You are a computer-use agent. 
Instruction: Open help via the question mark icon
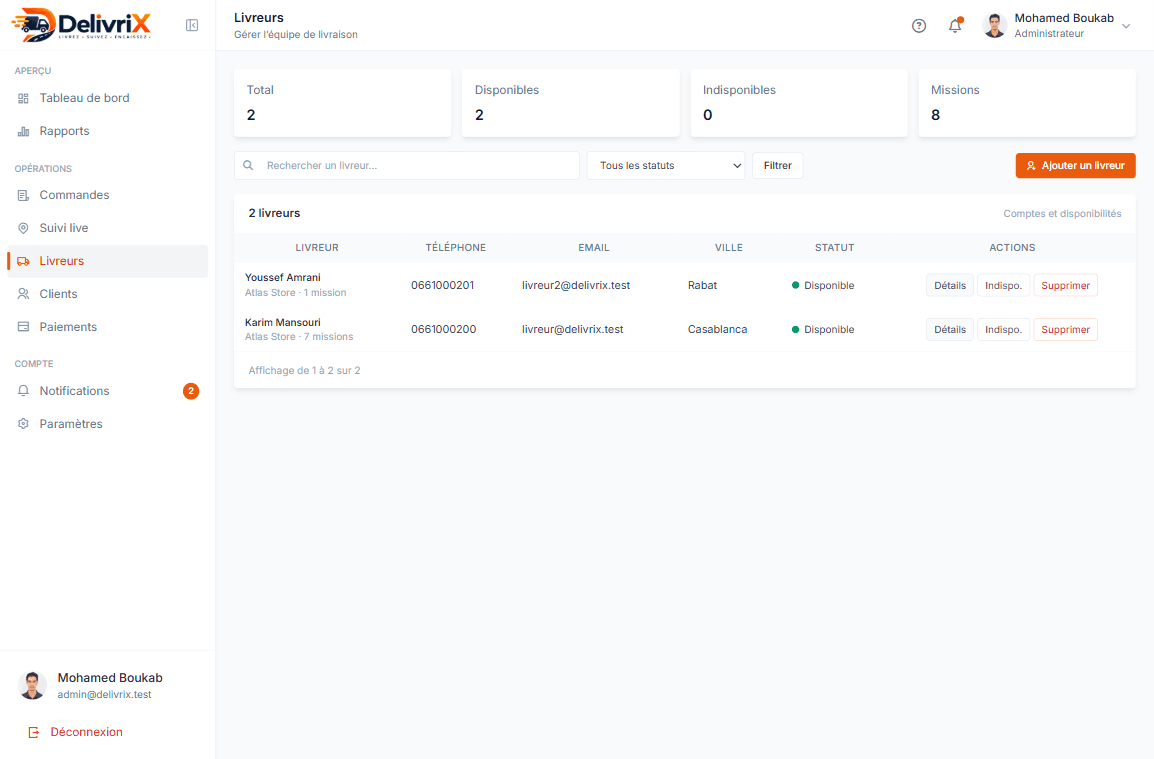coord(919,26)
